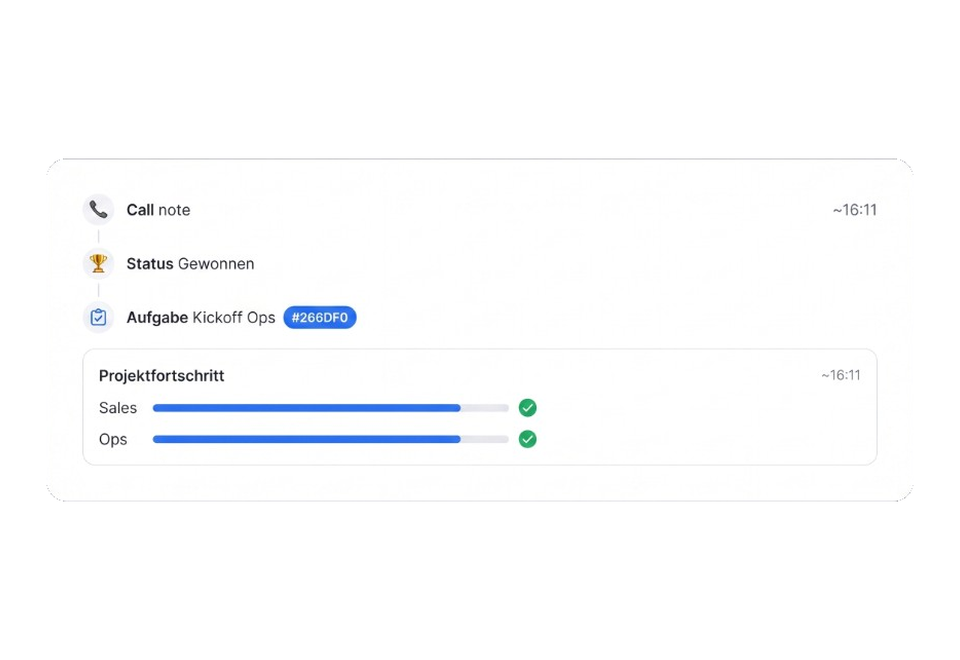Click the Sales progress bar
Screen dimensions: 960x660
[x=331, y=408]
